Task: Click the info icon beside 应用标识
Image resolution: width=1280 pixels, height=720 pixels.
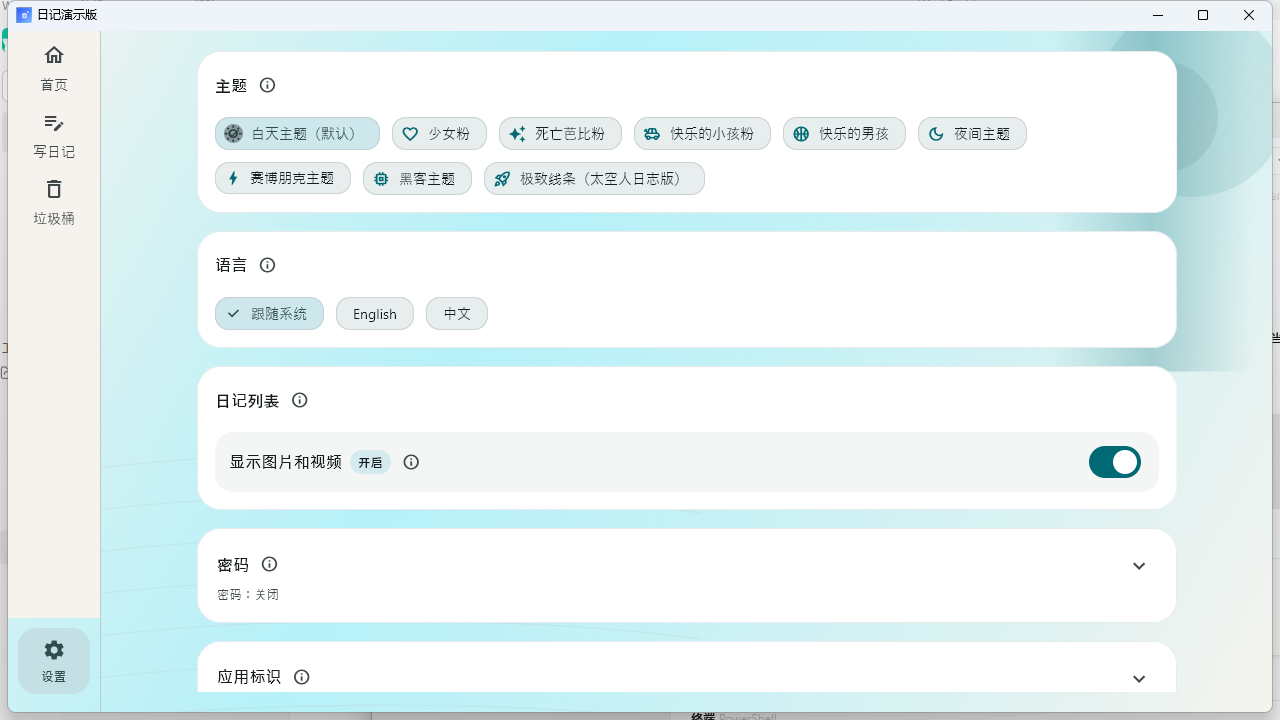Action: coord(302,677)
